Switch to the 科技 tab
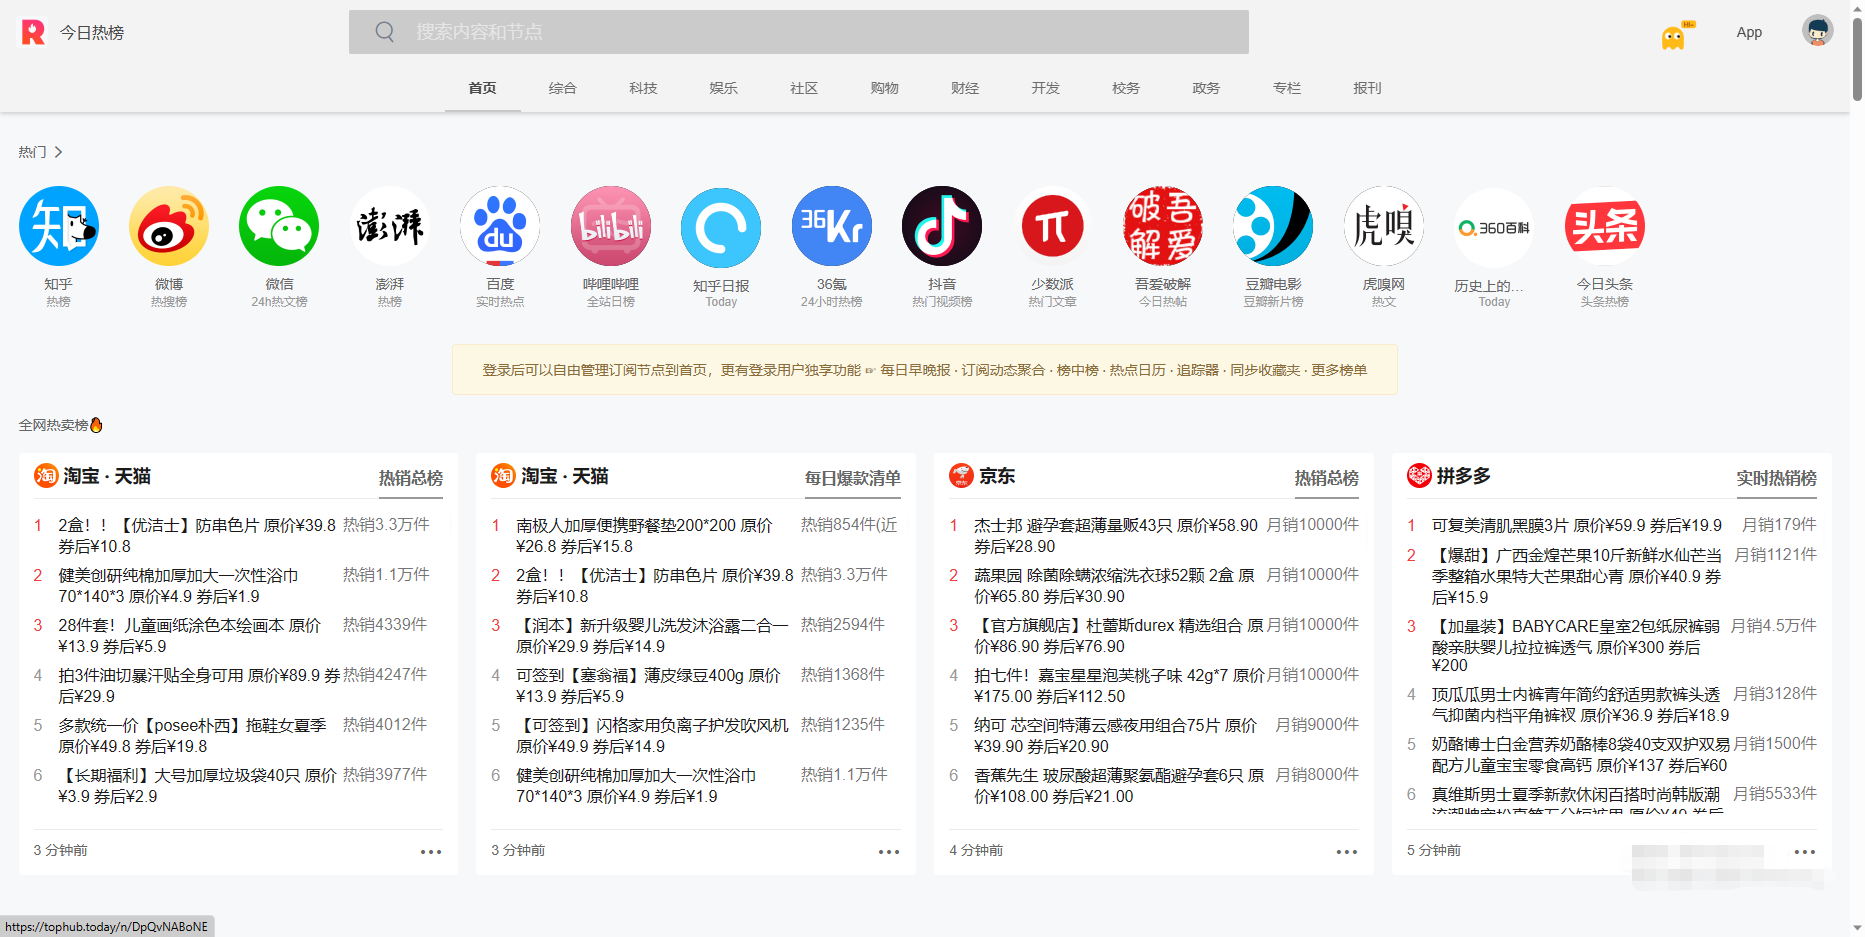Screen dimensions: 1865x937 pyautogui.click(x=643, y=88)
